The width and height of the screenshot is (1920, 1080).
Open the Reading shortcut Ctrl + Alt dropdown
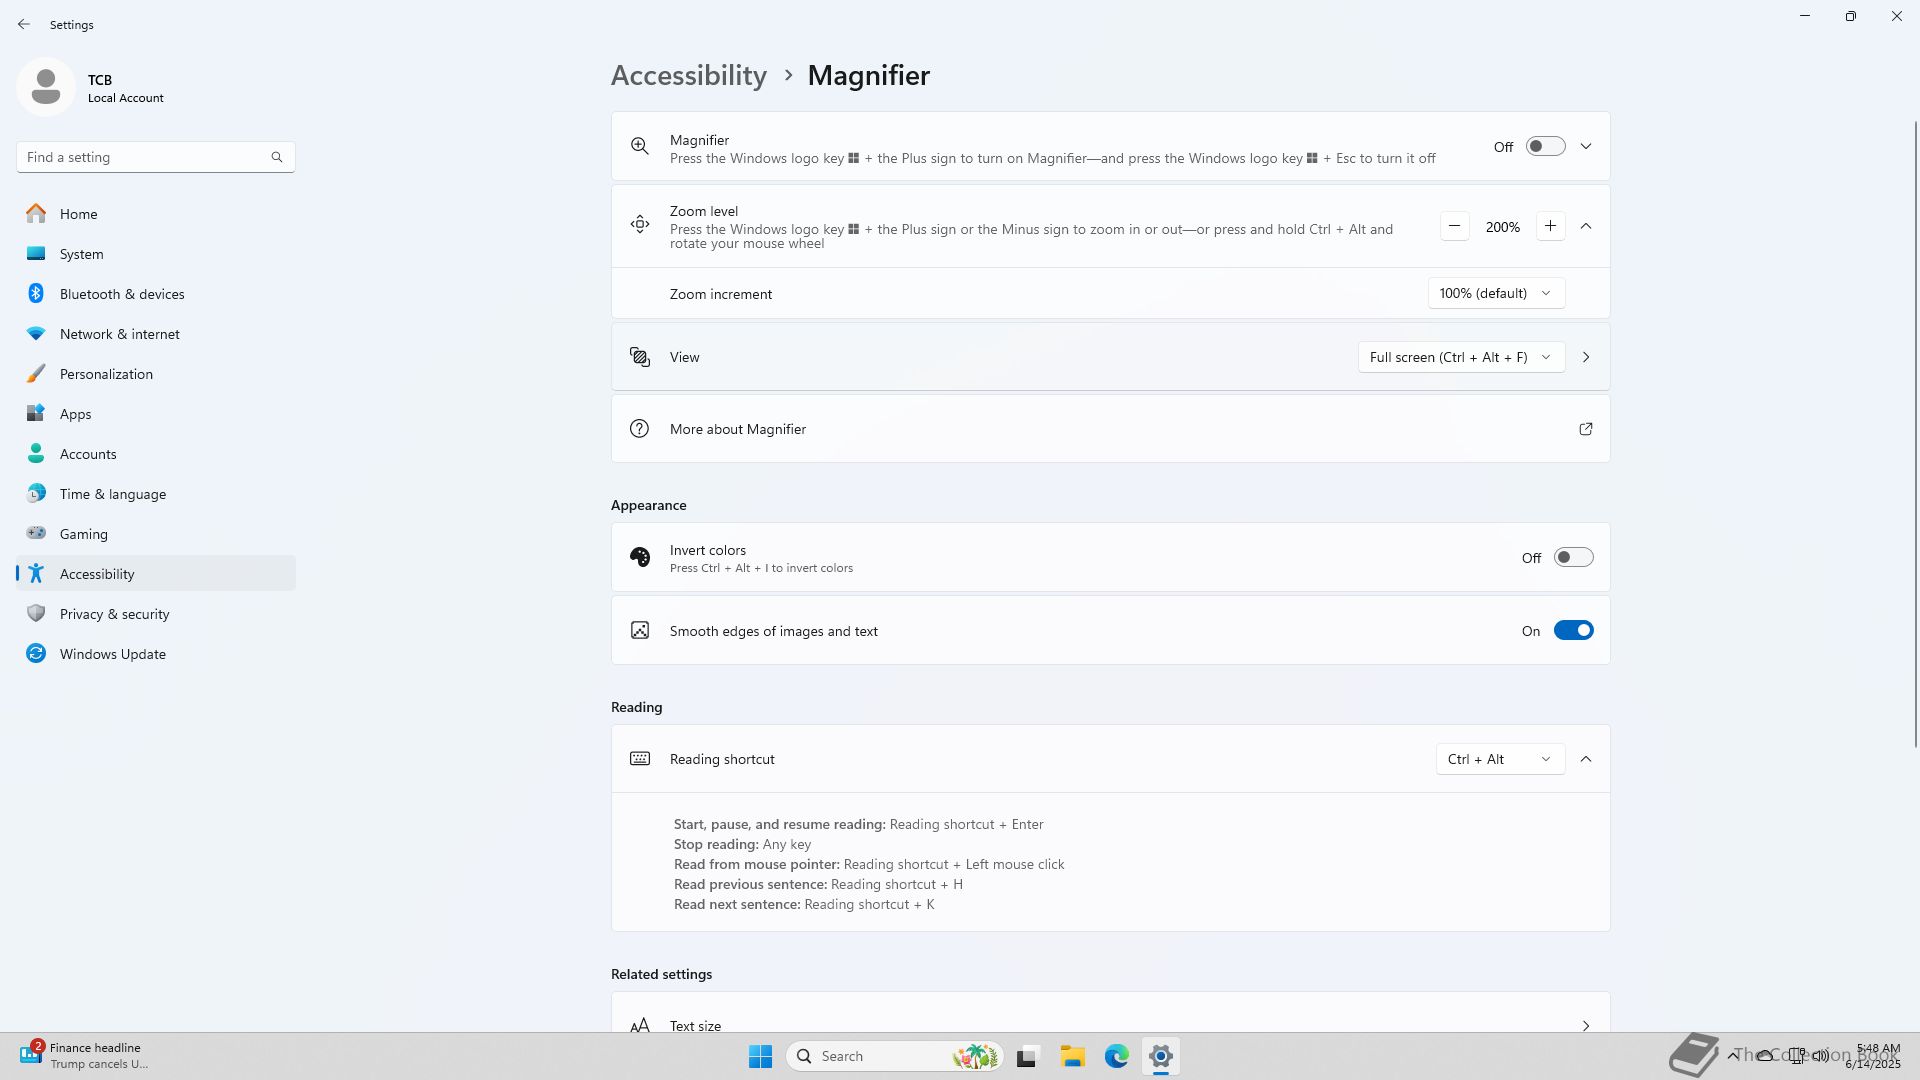click(x=1498, y=759)
